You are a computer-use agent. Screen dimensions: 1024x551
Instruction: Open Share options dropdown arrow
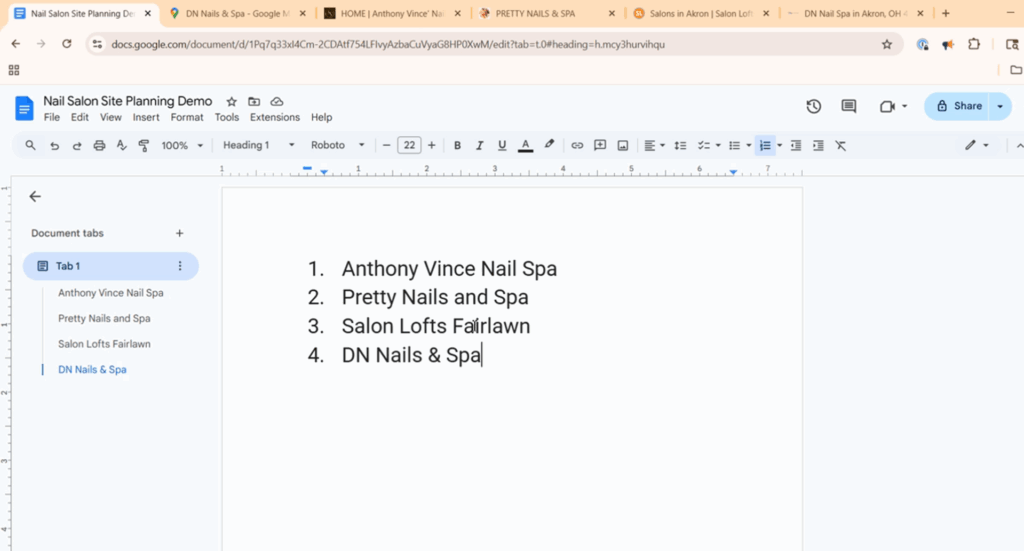[1000, 106]
